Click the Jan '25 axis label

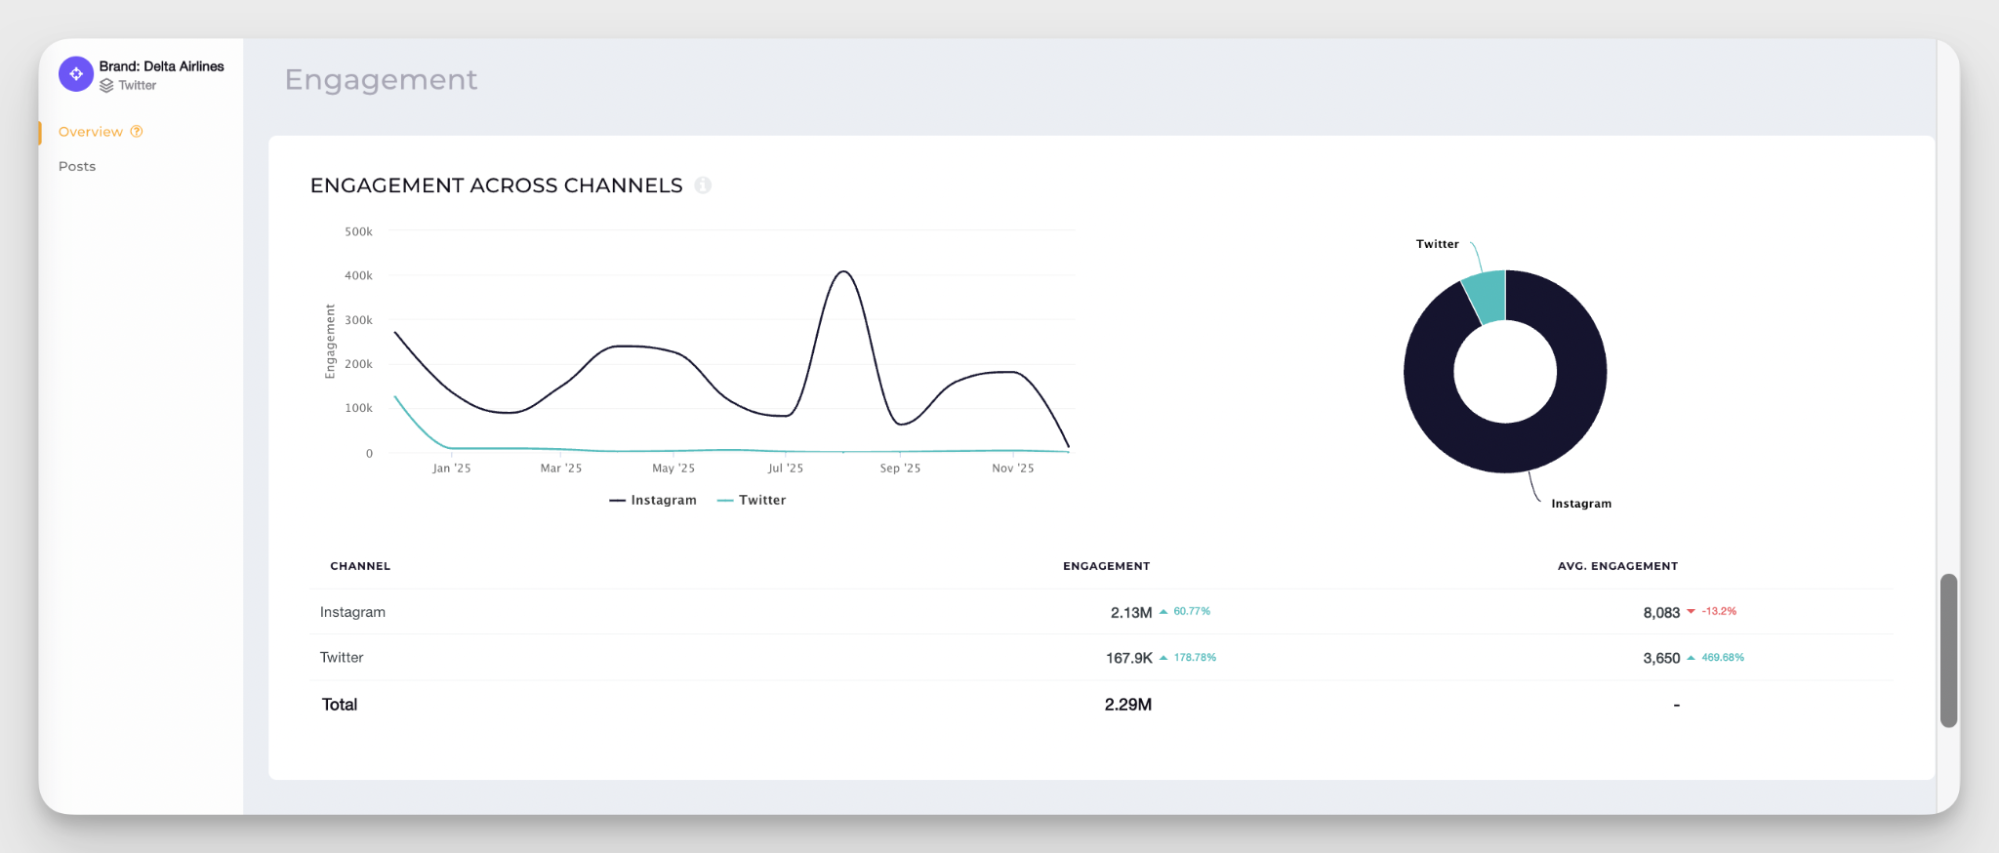[x=451, y=468]
